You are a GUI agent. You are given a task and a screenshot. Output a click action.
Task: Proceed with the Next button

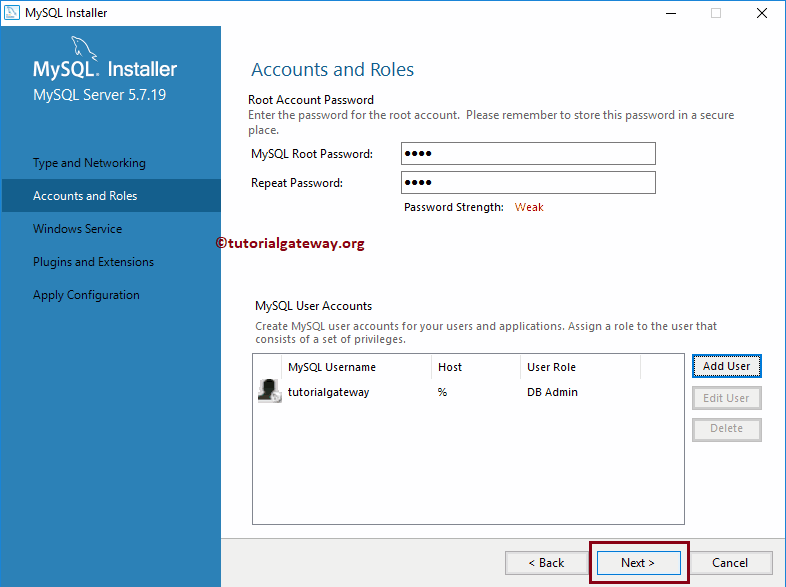tap(638, 563)
